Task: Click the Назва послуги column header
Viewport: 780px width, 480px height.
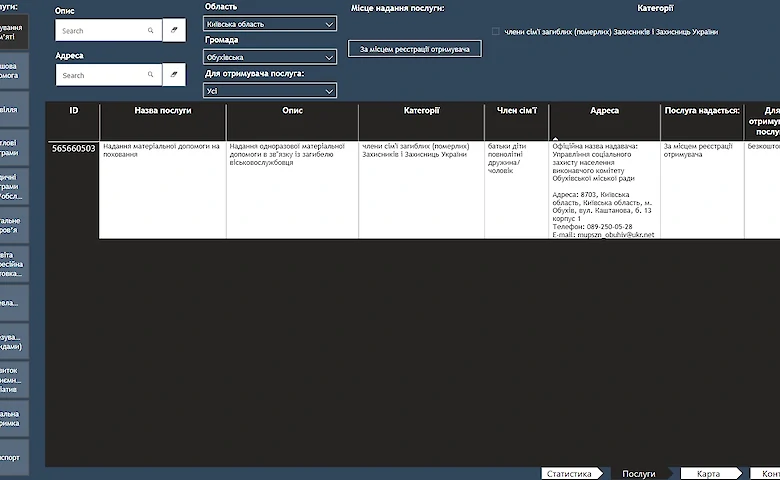Action: coord(163,111)
